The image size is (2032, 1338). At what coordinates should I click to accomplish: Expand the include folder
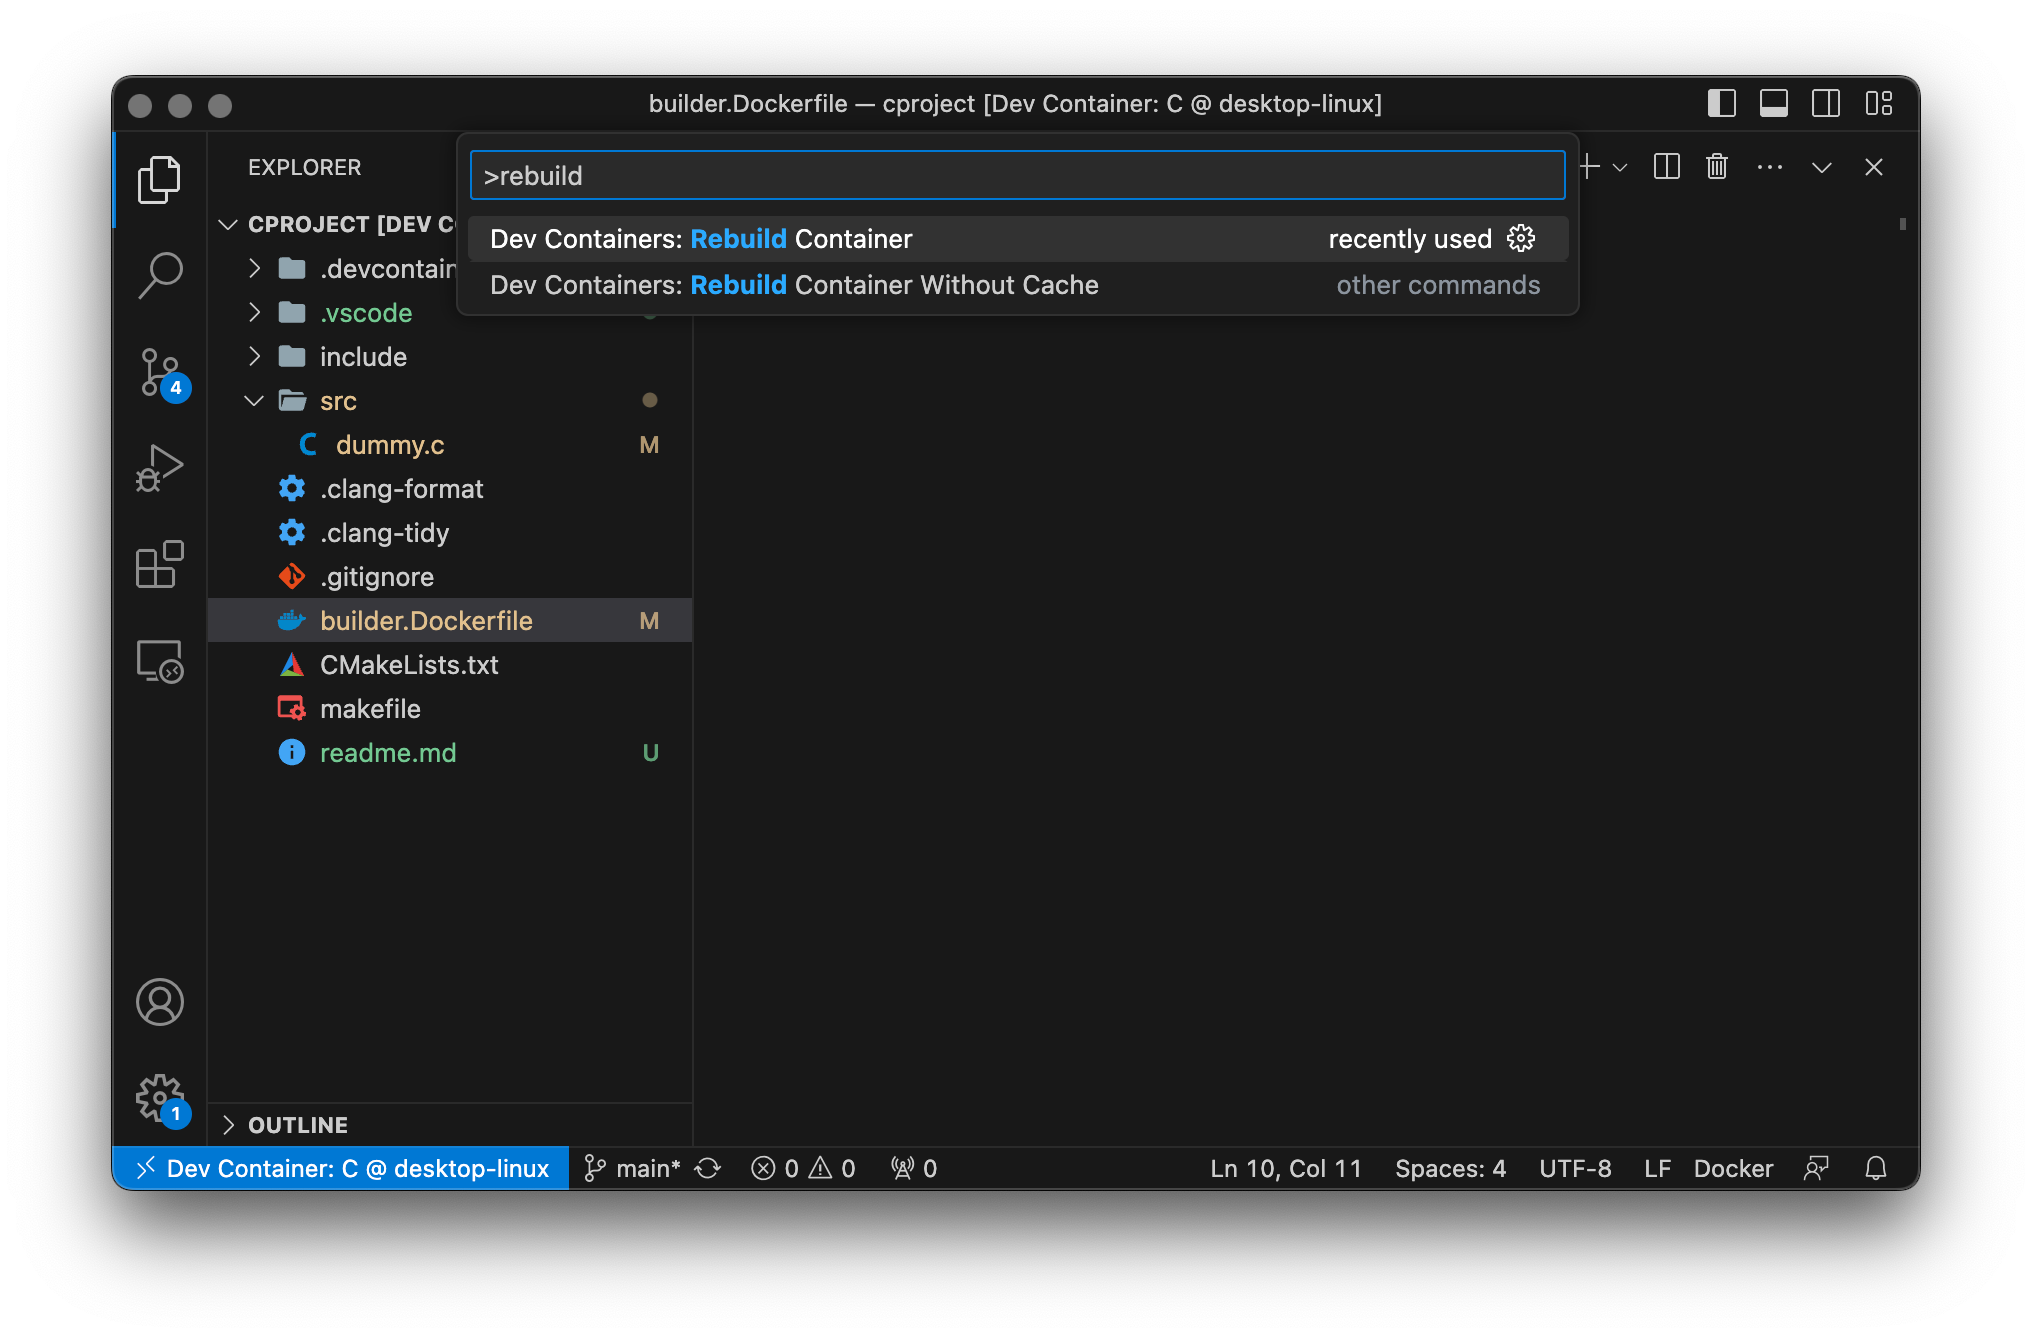coord(363,357)
